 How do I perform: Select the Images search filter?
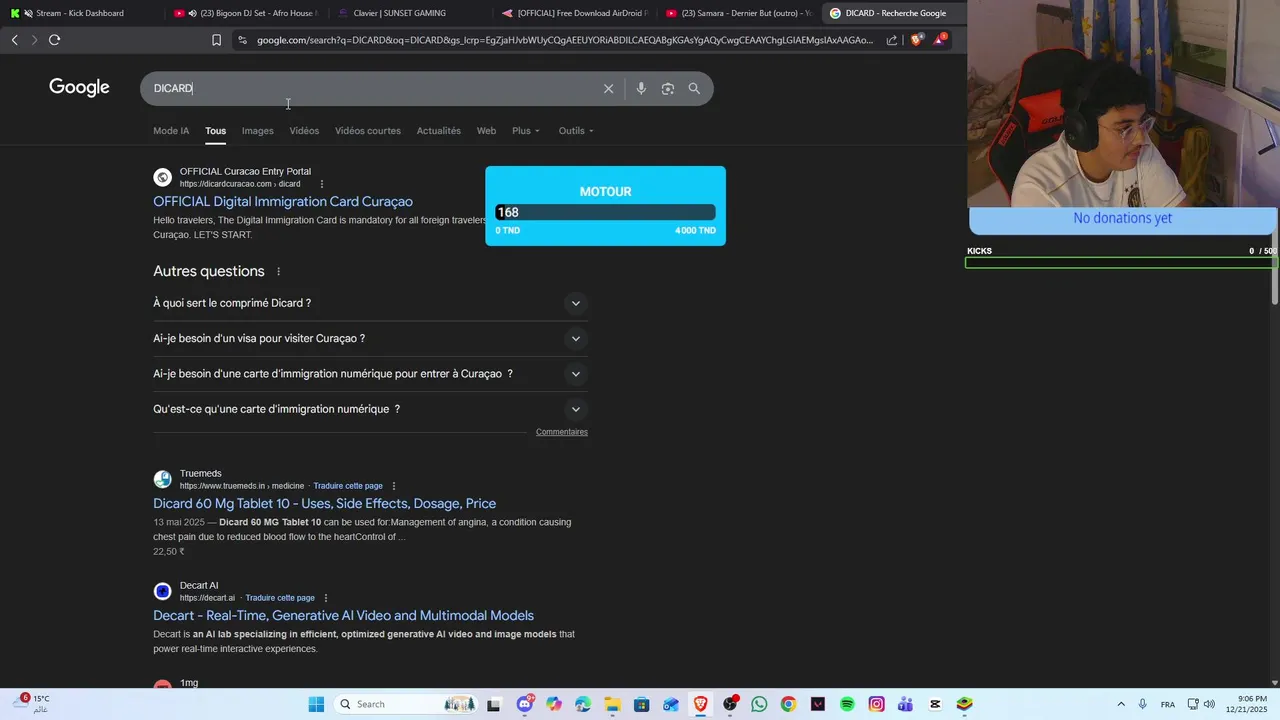coord(257,131)
